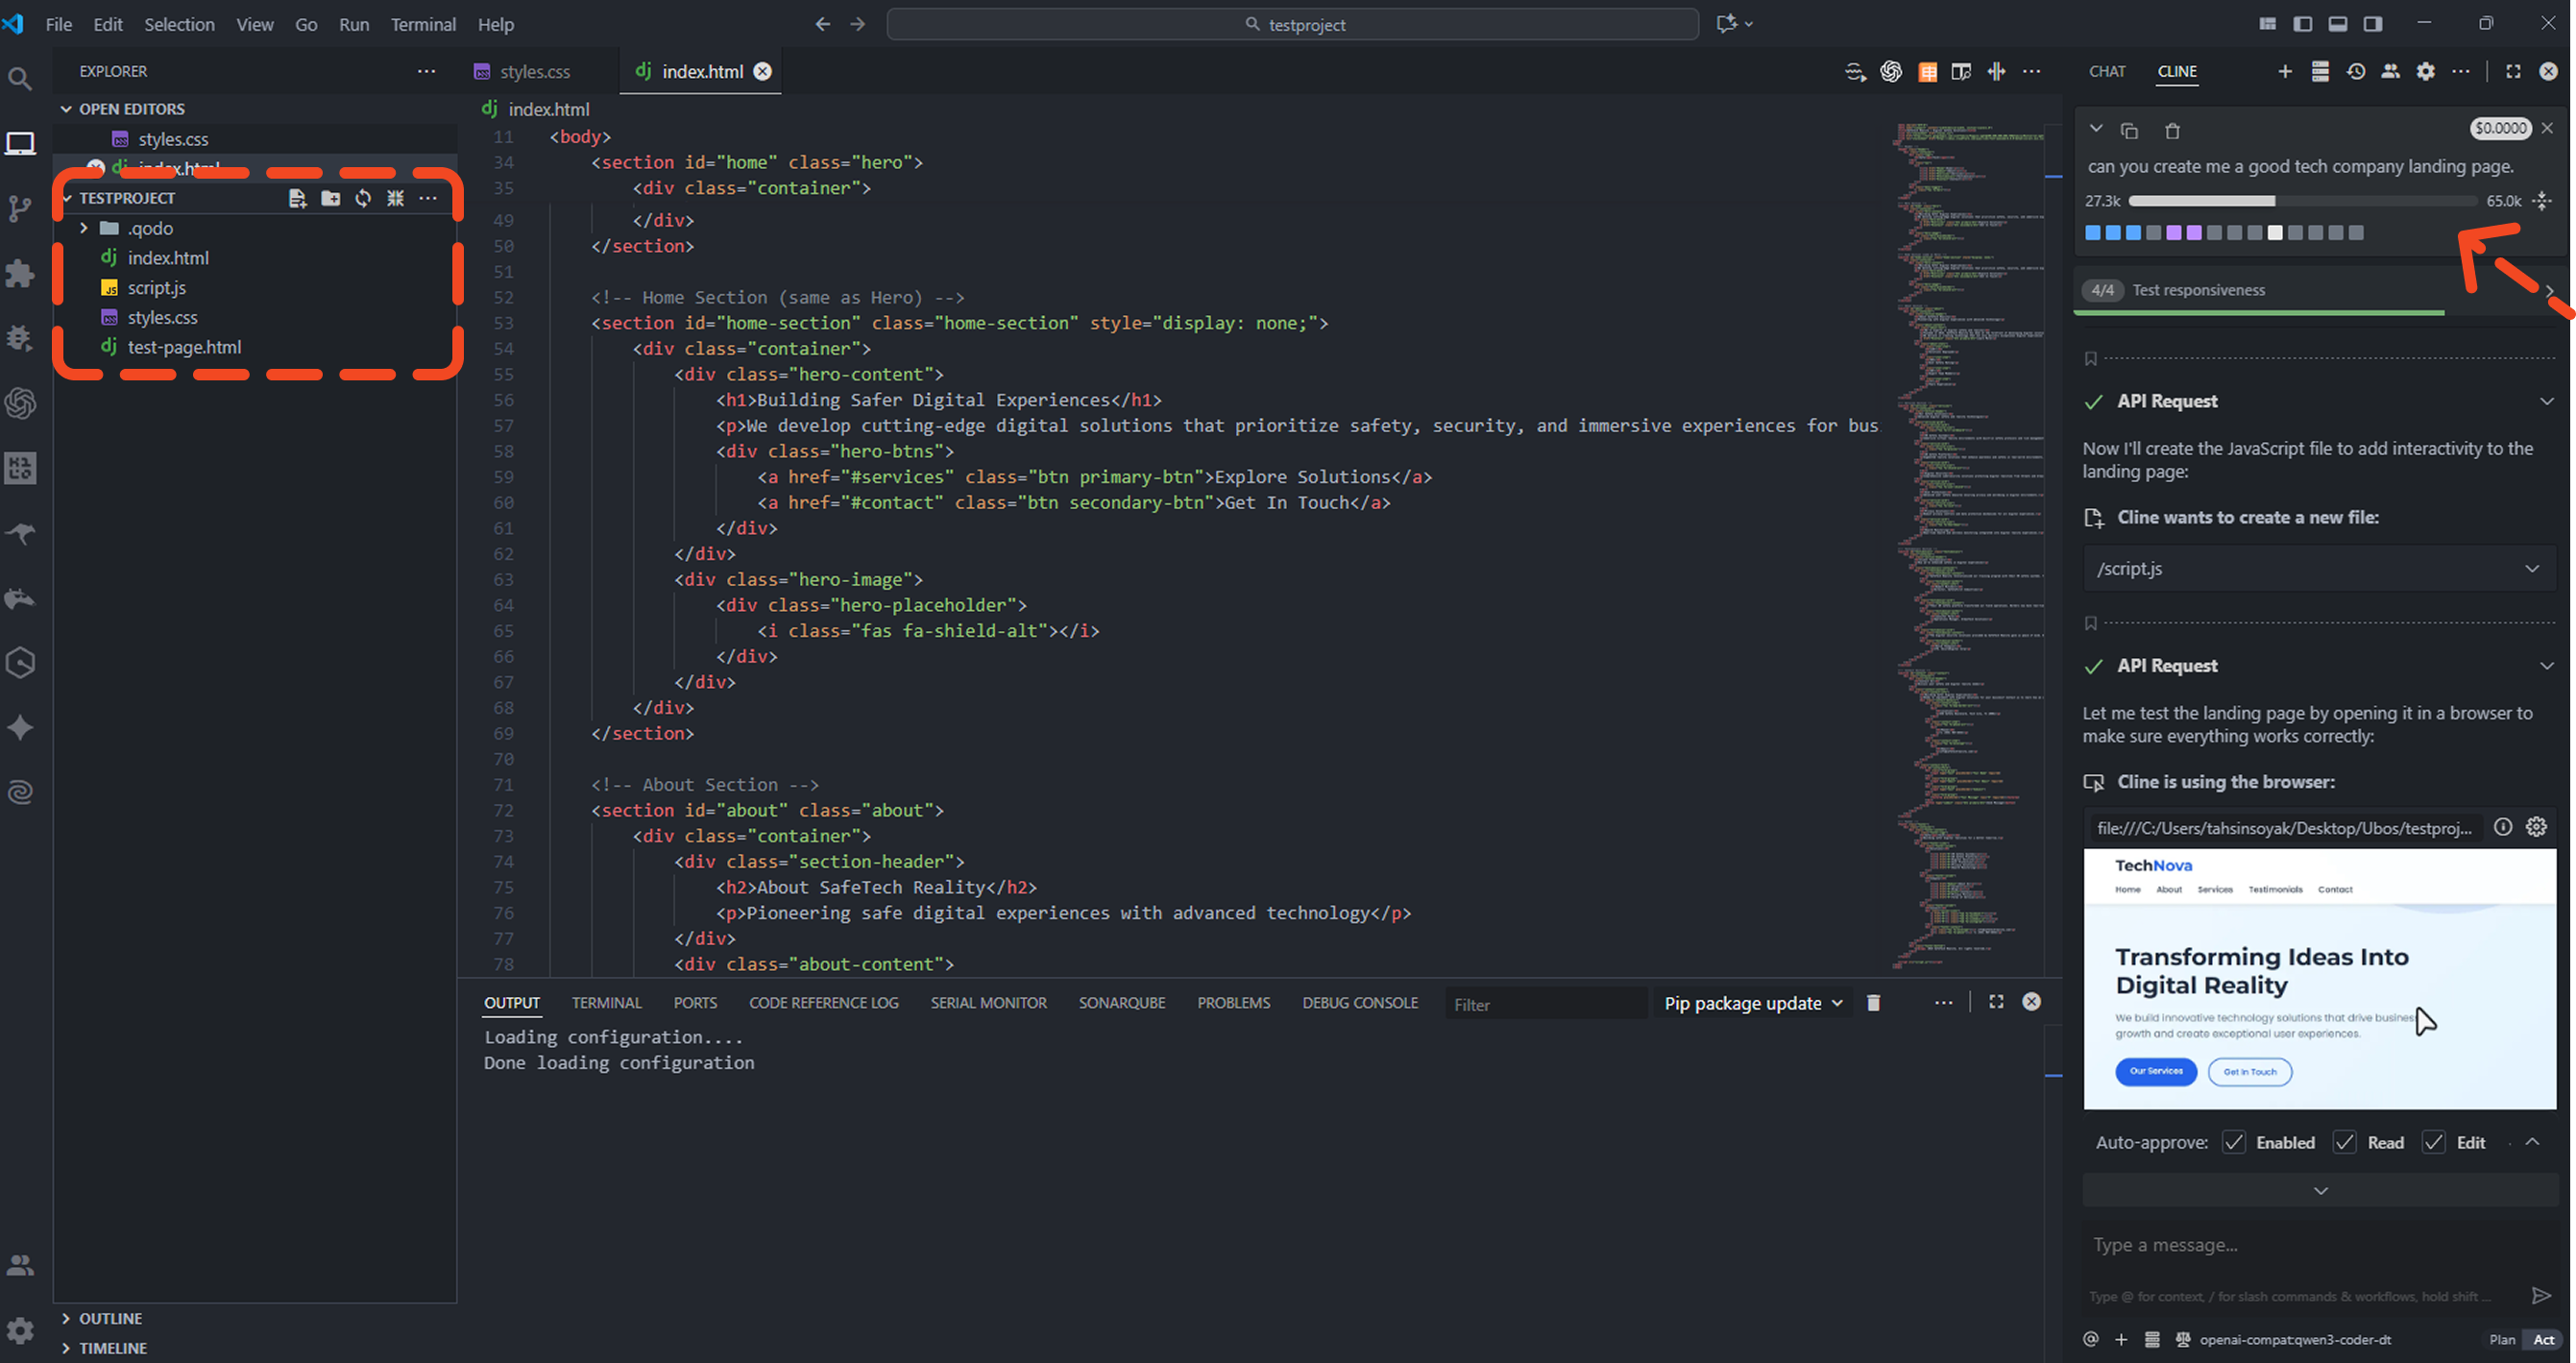Switch to the TERMINAL panel tab
The height and width of the screenshot is (1363, 2576).
[606, 1002]
